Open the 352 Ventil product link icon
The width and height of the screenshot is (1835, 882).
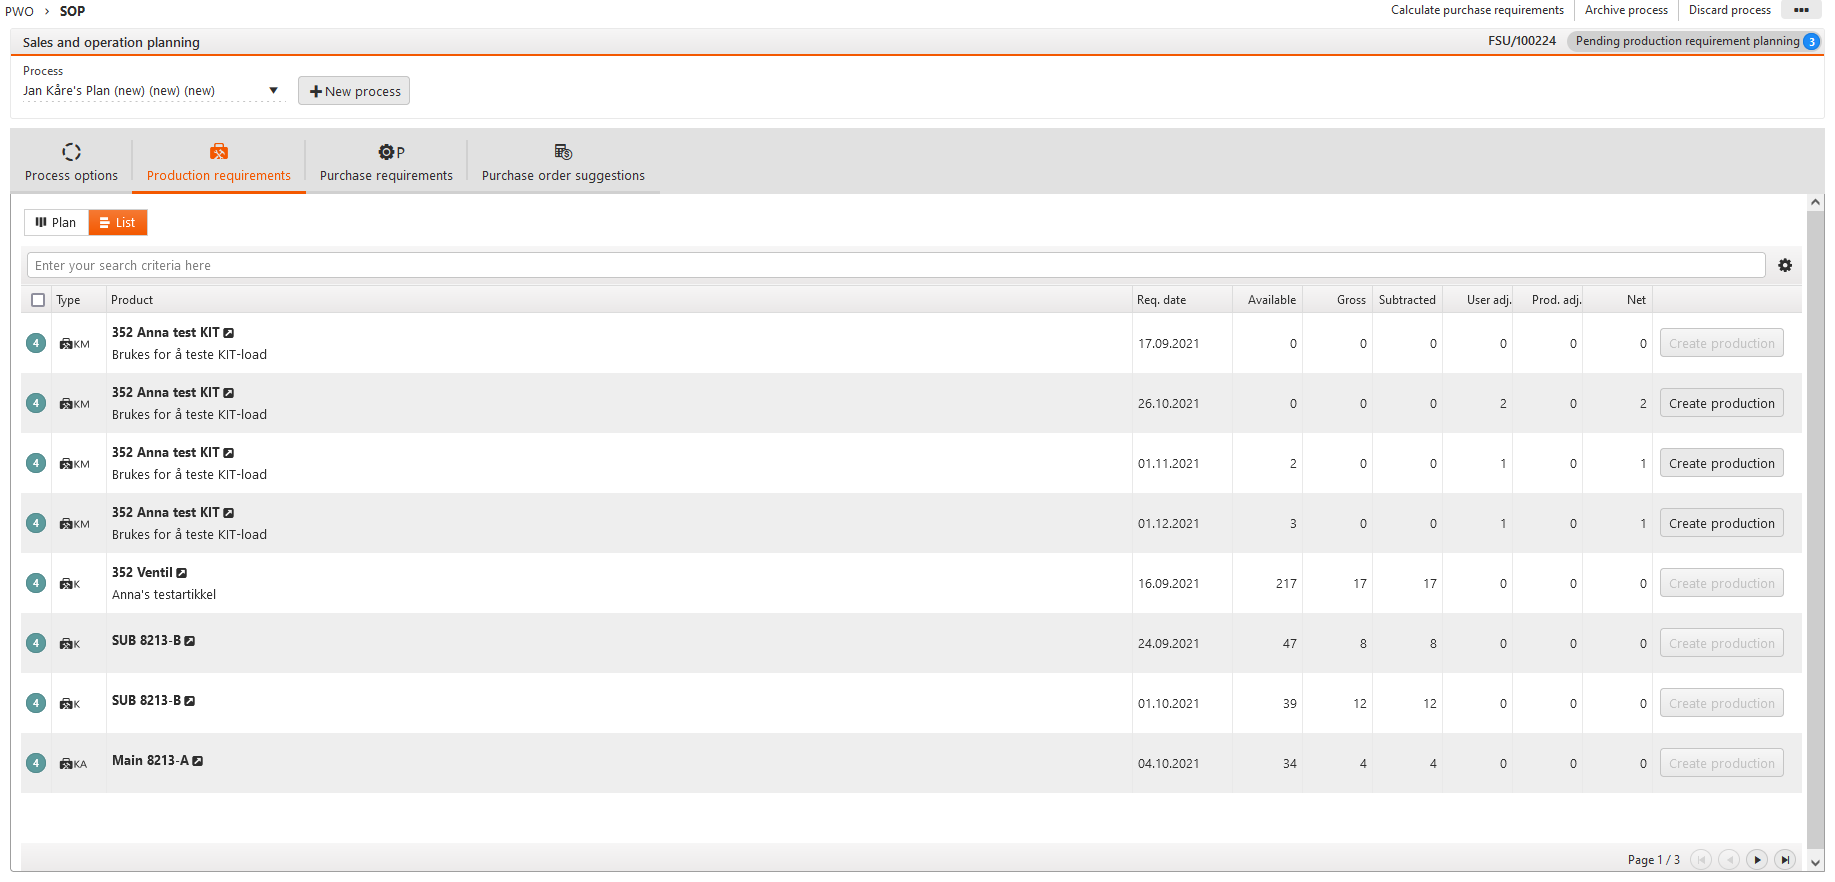(x=182, y=573)
